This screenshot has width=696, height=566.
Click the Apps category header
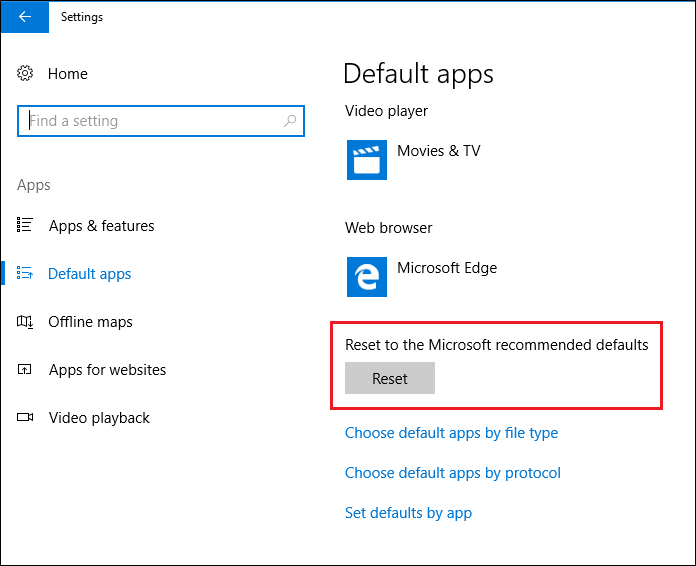click(34, 185)
